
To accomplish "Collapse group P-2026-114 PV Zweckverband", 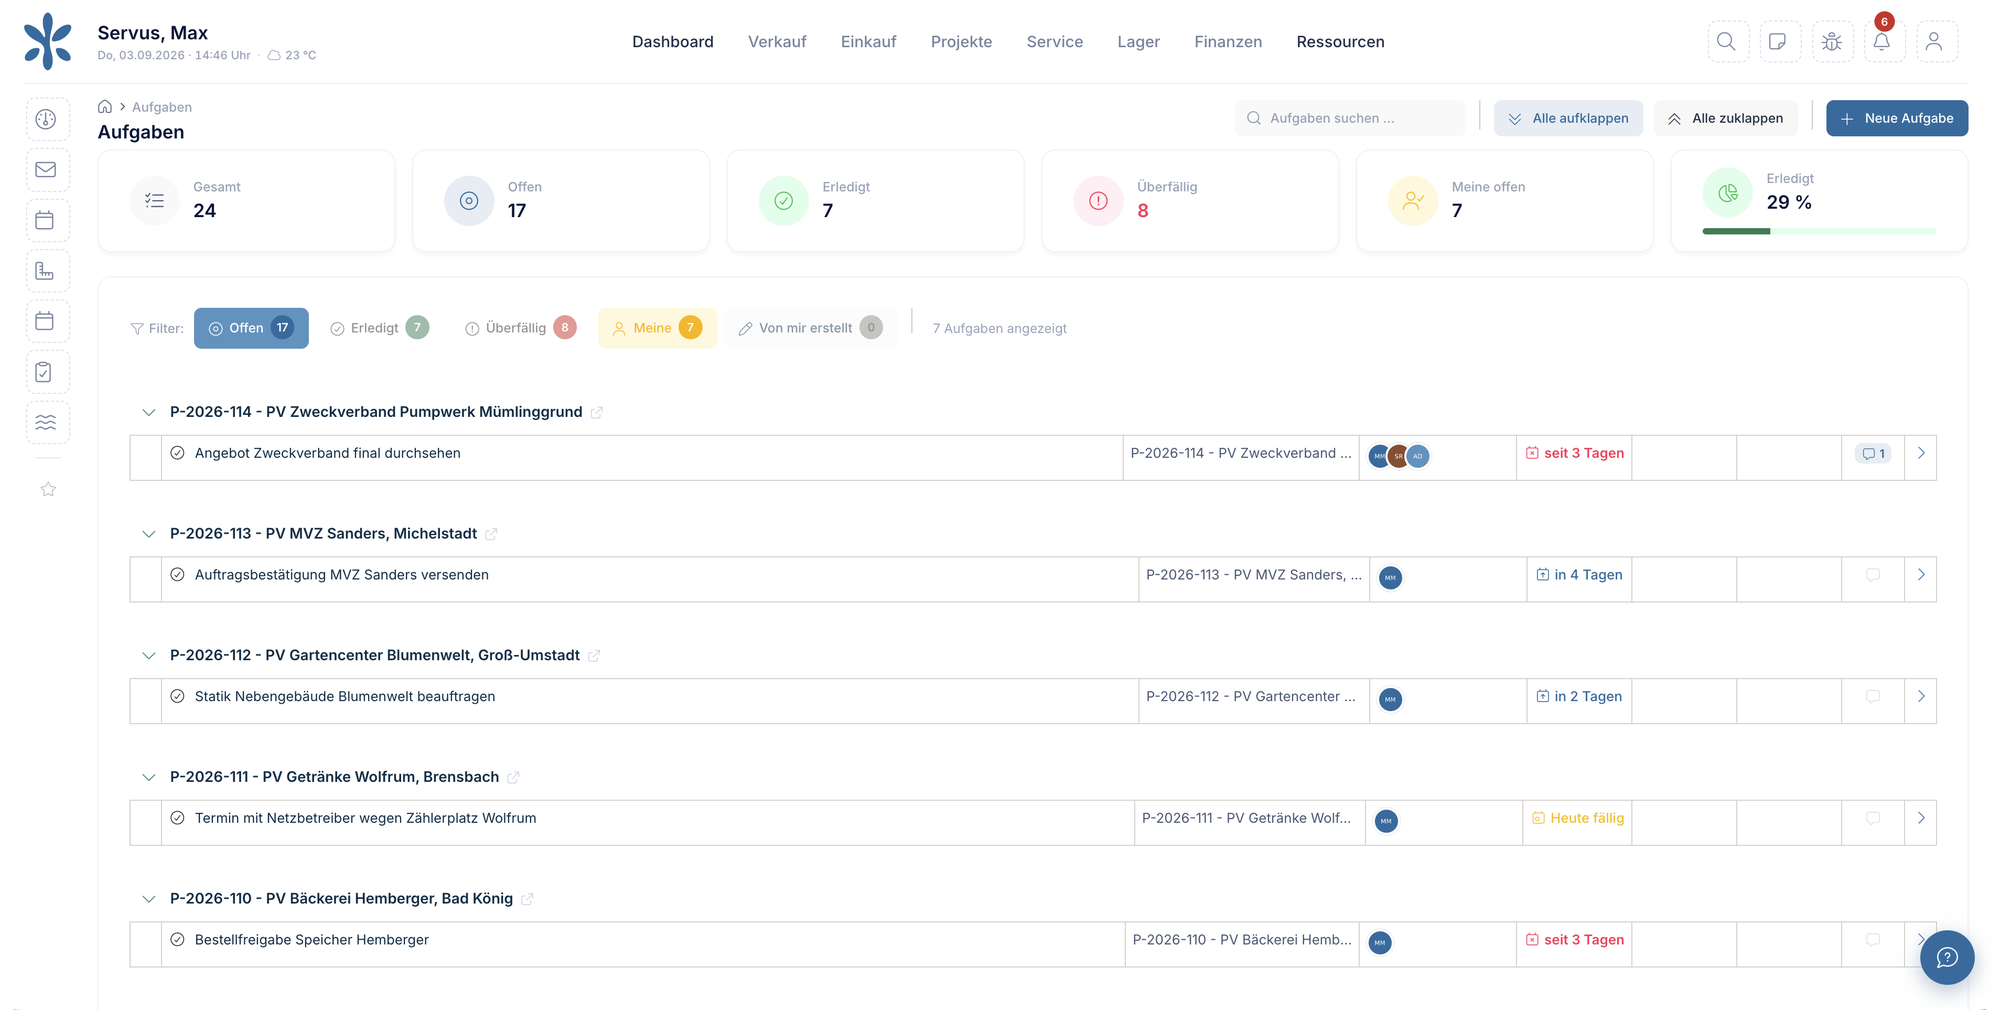I will [x=149, y=412].
